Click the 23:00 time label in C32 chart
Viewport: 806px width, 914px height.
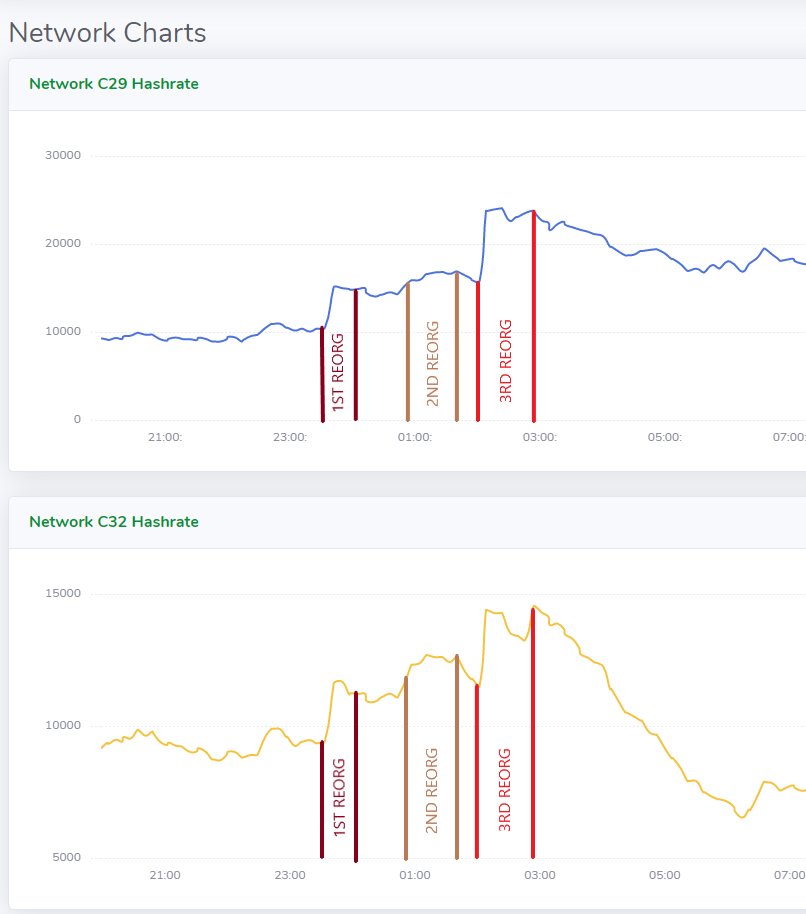[290, 875]
